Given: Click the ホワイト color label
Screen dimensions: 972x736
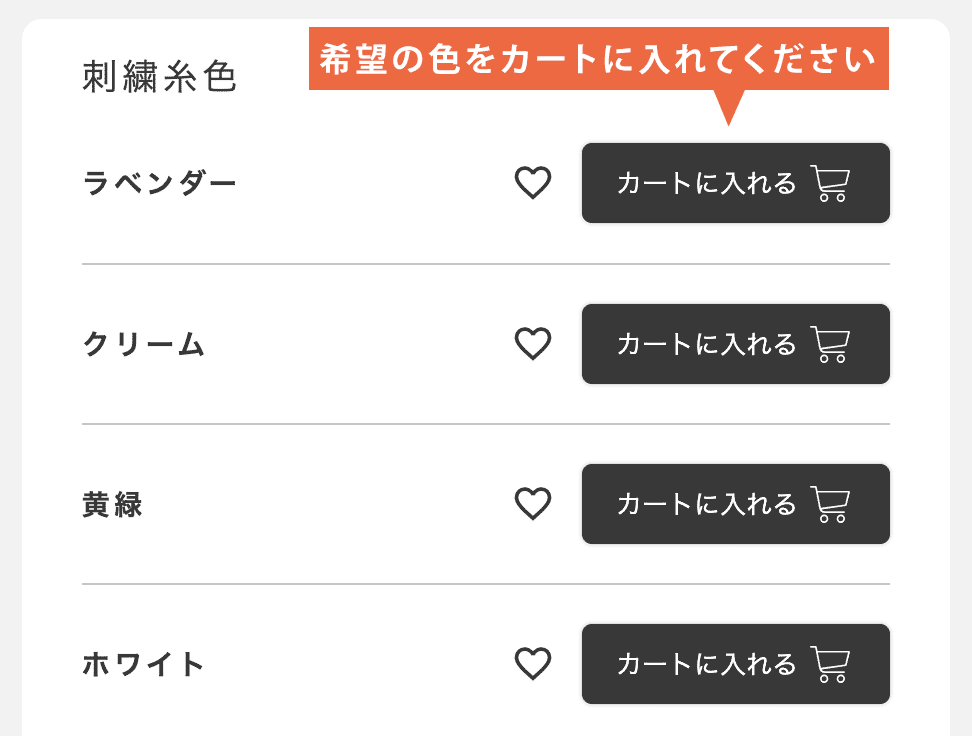Looking at the screenshot, I should [x=144, y=664].
